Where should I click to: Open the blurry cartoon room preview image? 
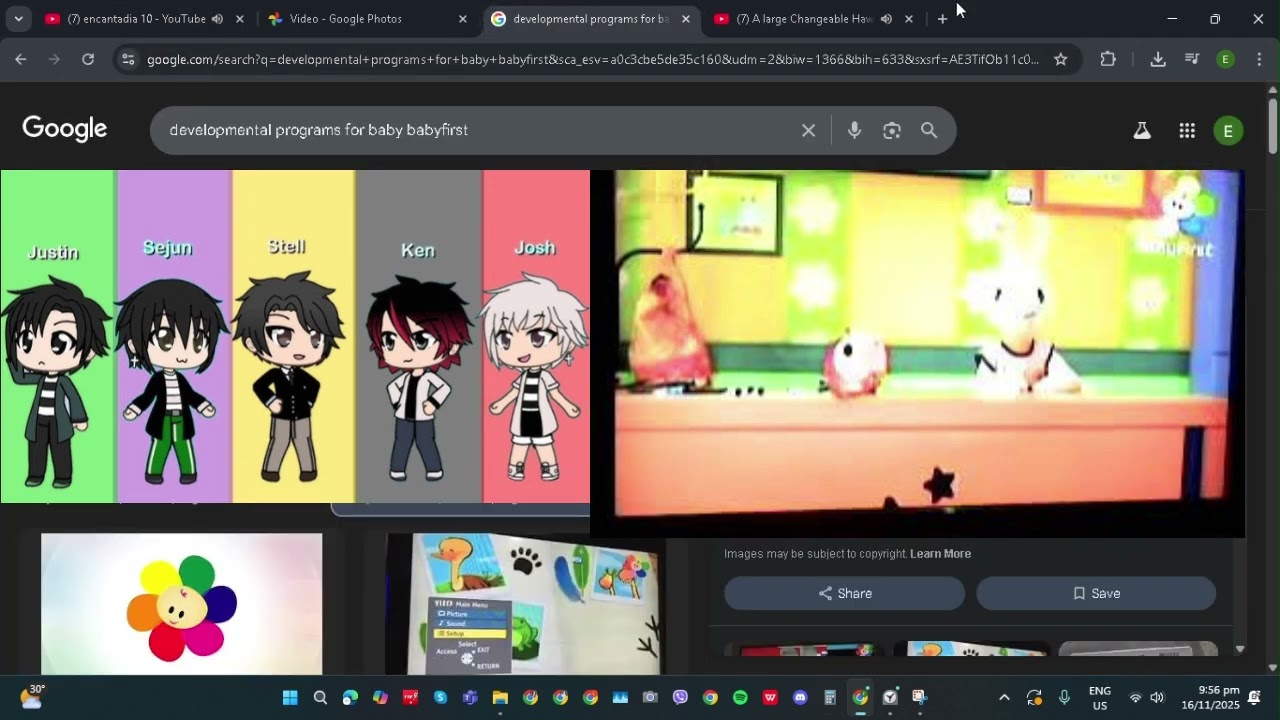917,353
